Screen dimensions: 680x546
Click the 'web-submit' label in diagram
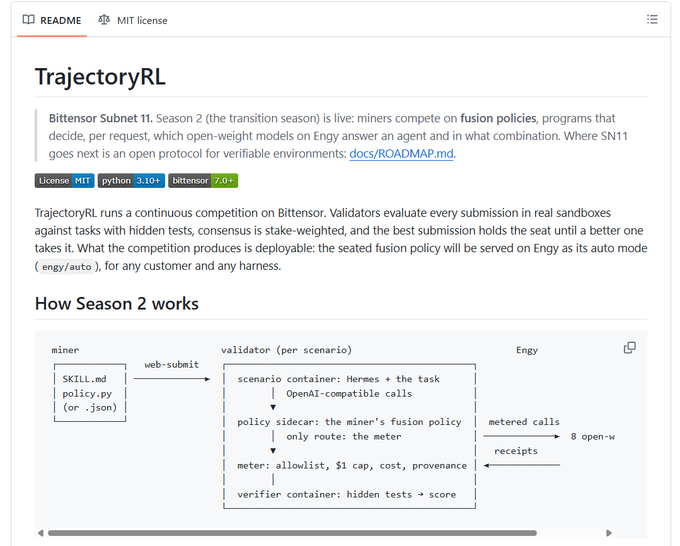172,365
